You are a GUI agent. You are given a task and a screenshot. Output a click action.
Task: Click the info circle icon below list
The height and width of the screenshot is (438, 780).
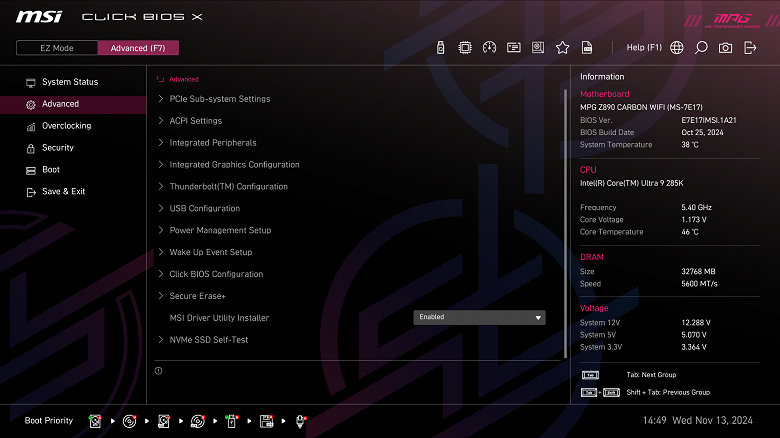[x=158, y=371]
